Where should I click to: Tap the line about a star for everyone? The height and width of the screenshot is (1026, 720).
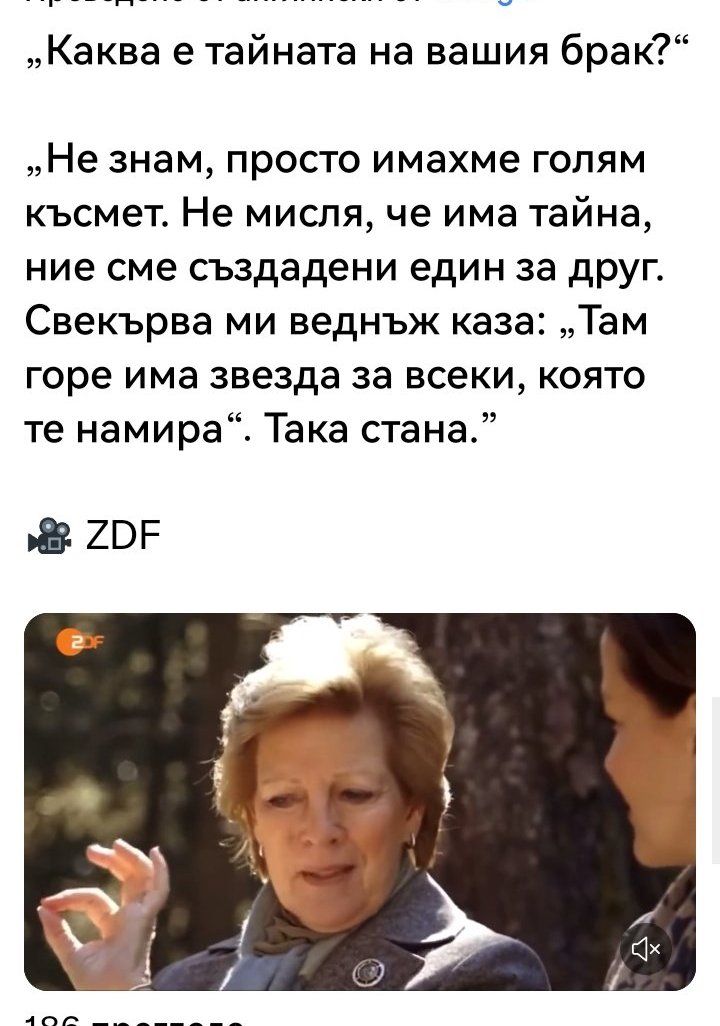pyautogui.click(x=335, y=376)
